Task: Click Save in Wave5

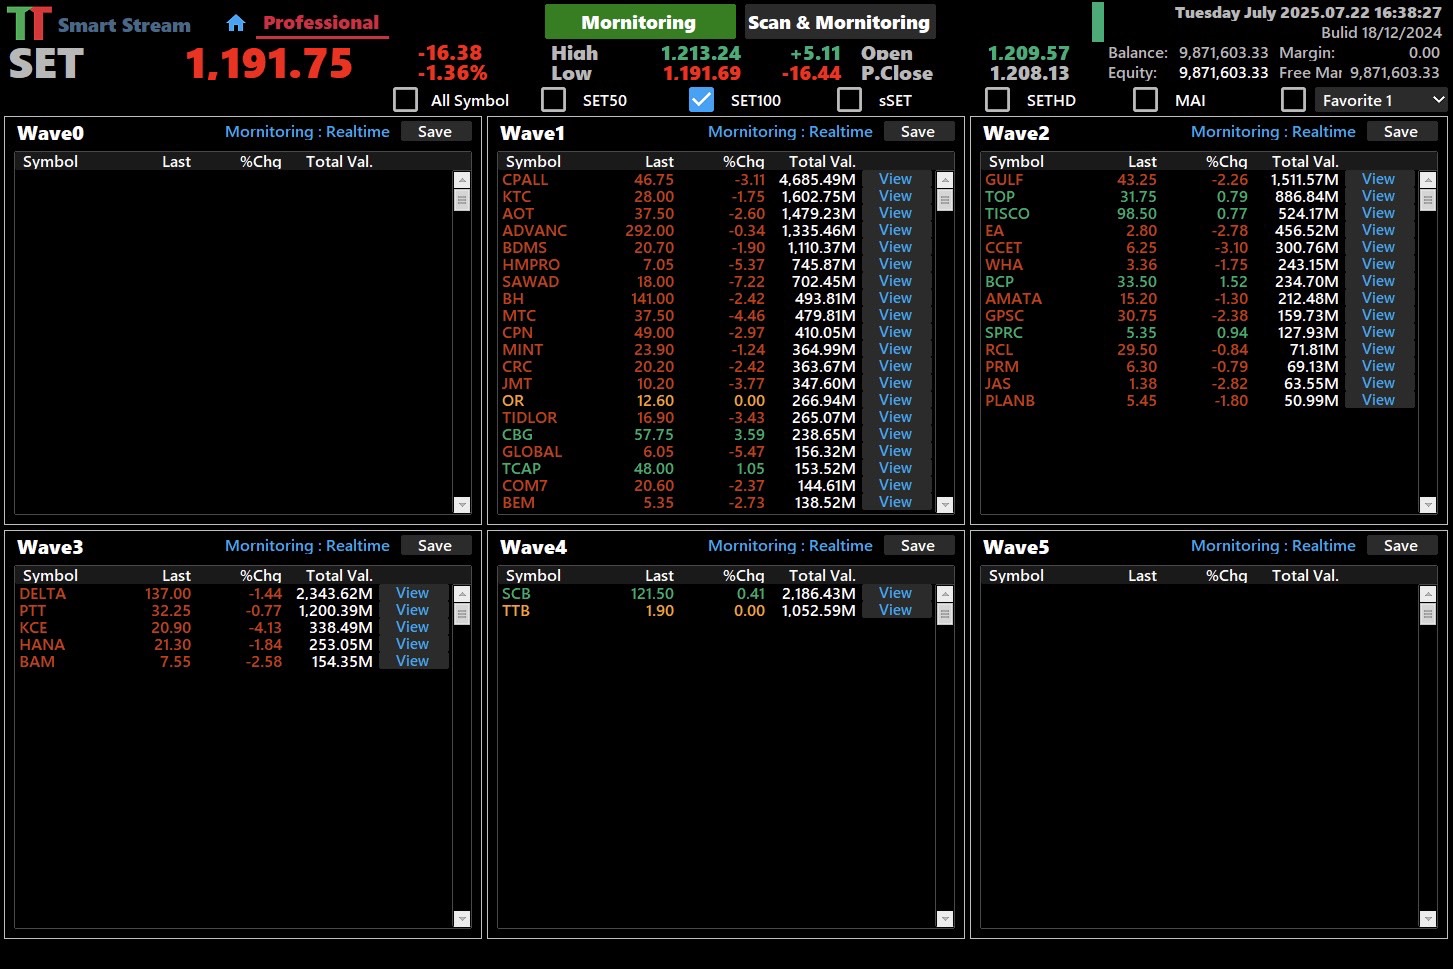Action: (x=1401, y=546)
